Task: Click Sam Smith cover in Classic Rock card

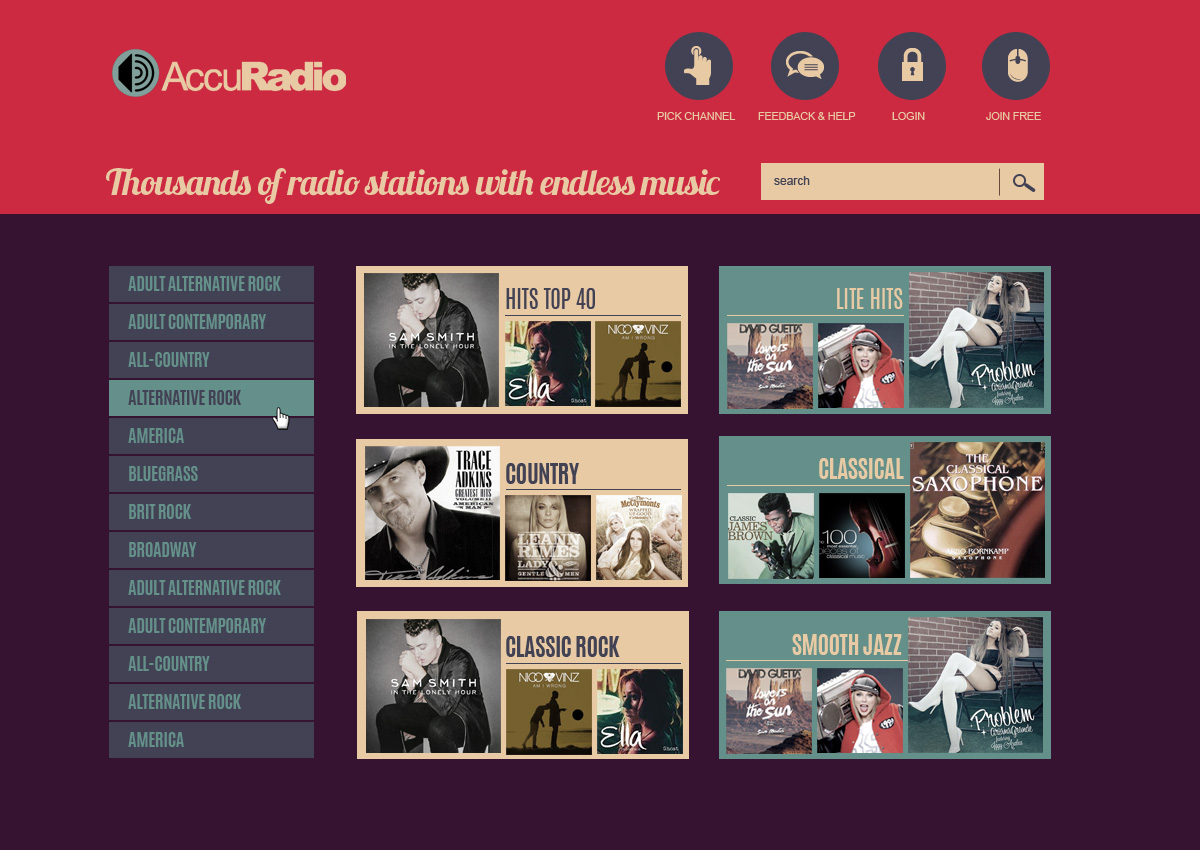Action: (433, 685)
